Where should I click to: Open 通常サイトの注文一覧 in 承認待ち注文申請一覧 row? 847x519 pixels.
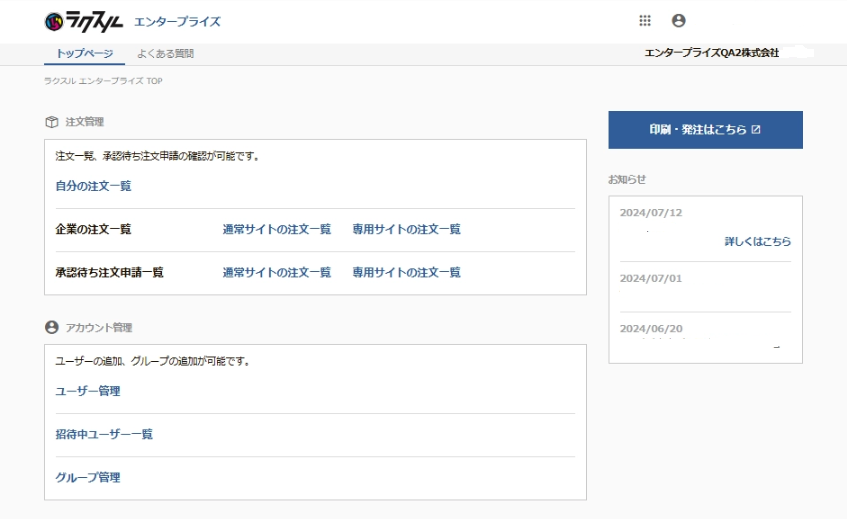click(x=277, y=272)
